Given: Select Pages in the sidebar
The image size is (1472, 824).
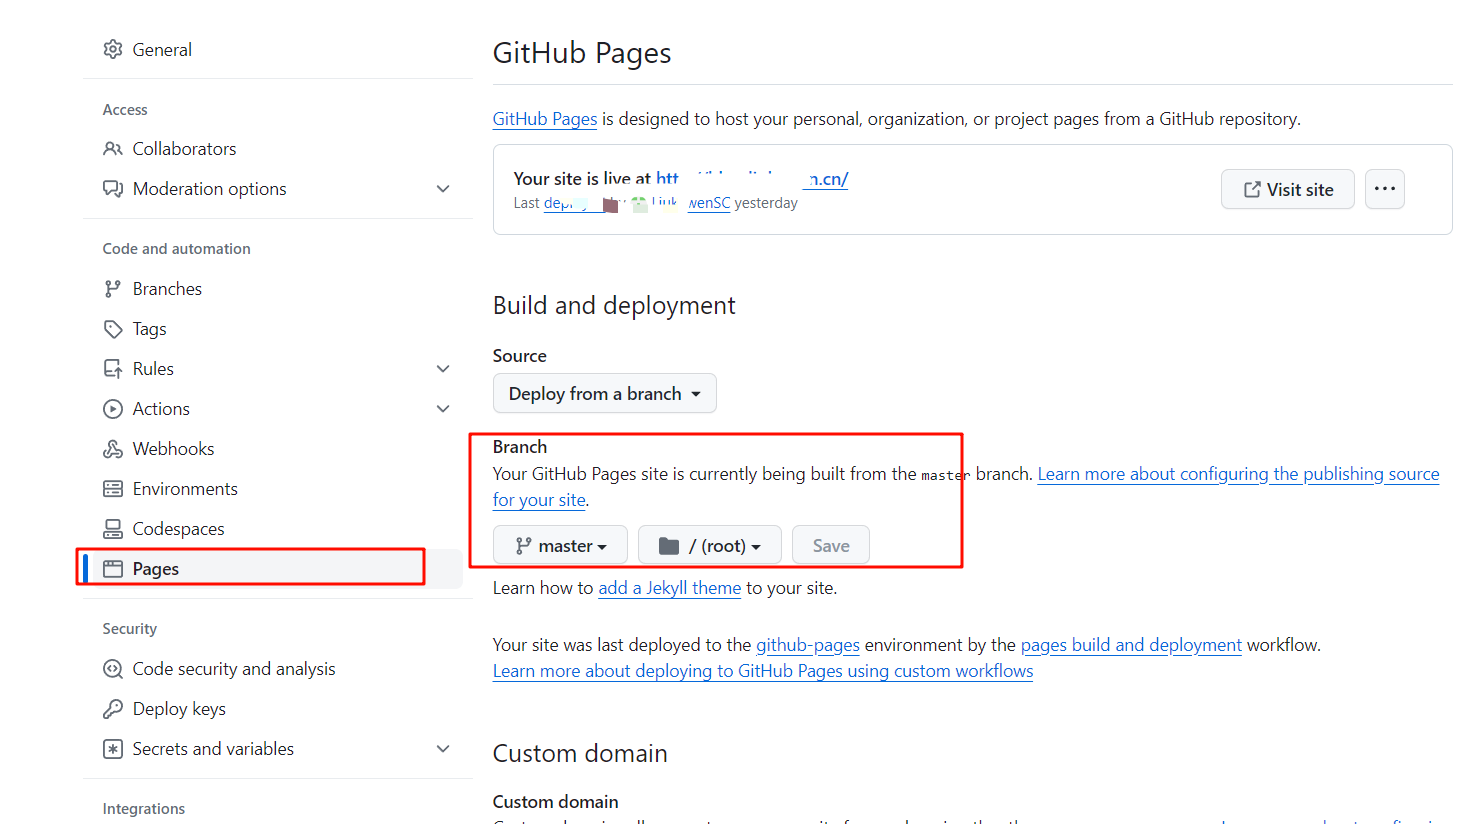Looking at the screenshot, I should 273,569.
